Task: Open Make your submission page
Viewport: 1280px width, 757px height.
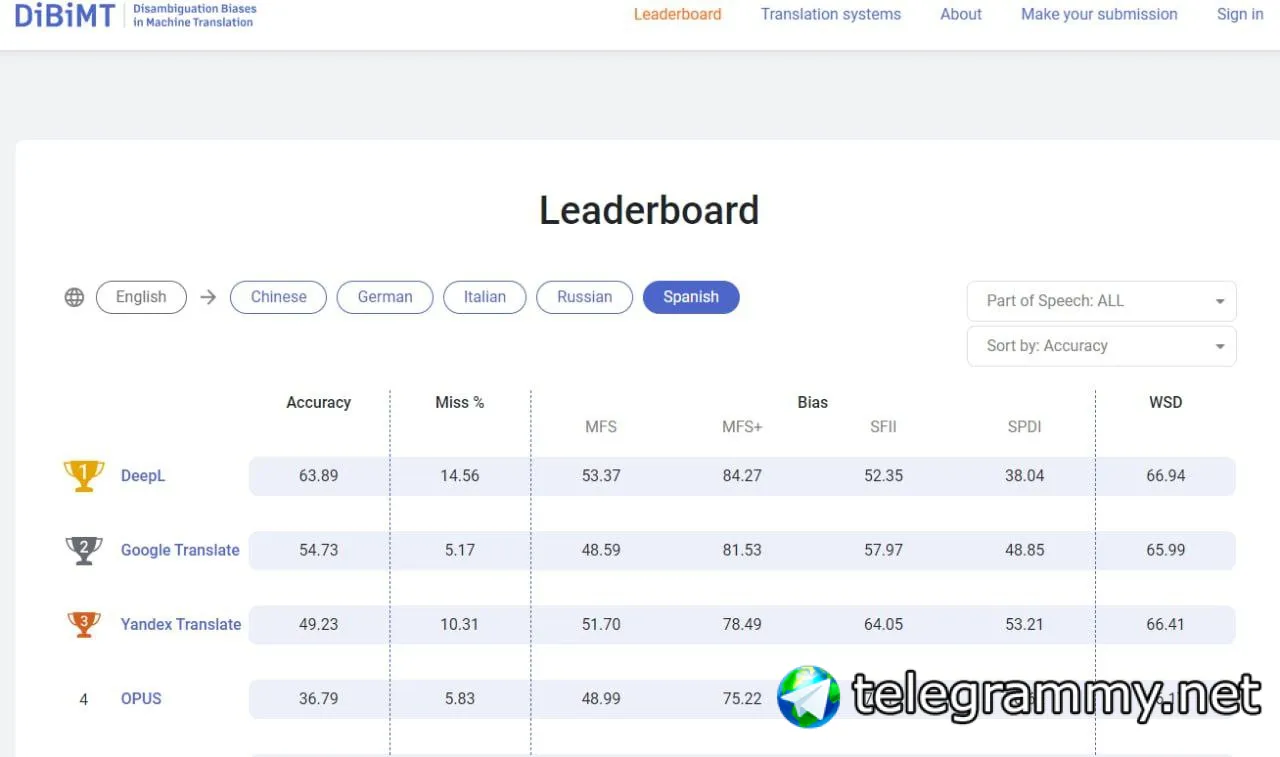Action: [1099, 14]
